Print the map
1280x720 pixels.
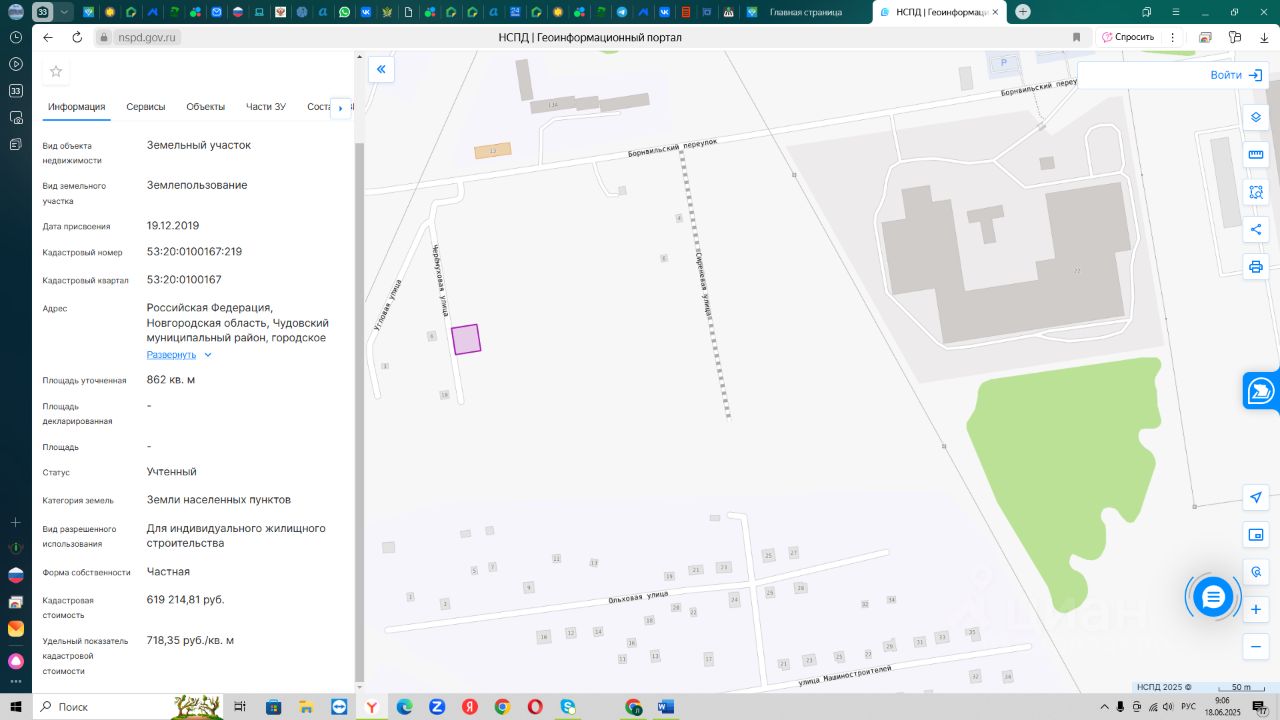click(x=1256, y=267)
